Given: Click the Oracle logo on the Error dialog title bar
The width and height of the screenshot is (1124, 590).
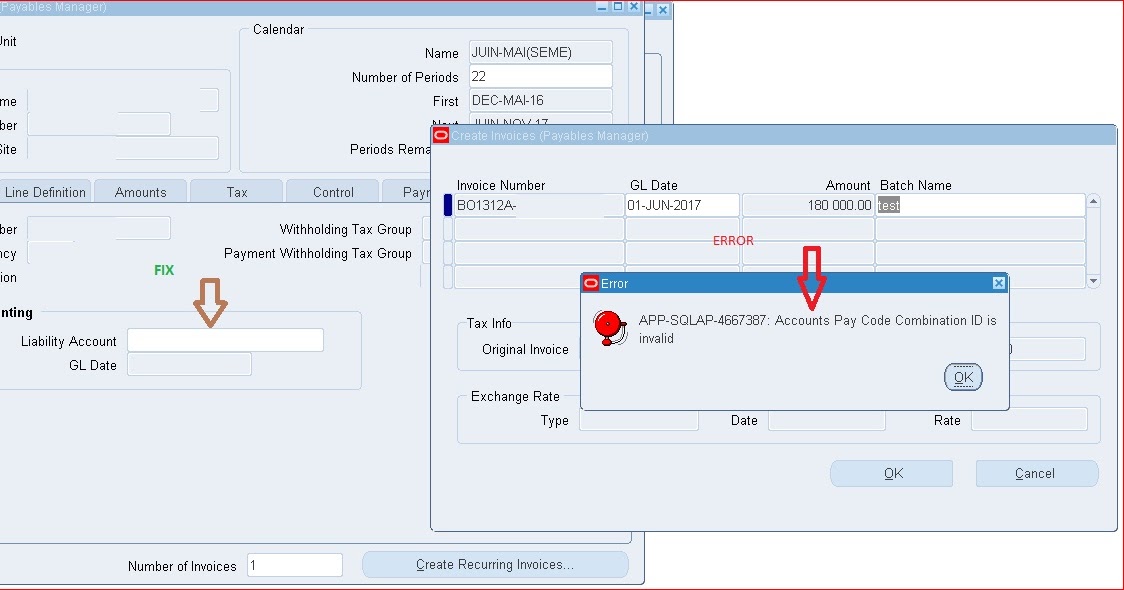Looking at the screenshot, I should 590,283.
